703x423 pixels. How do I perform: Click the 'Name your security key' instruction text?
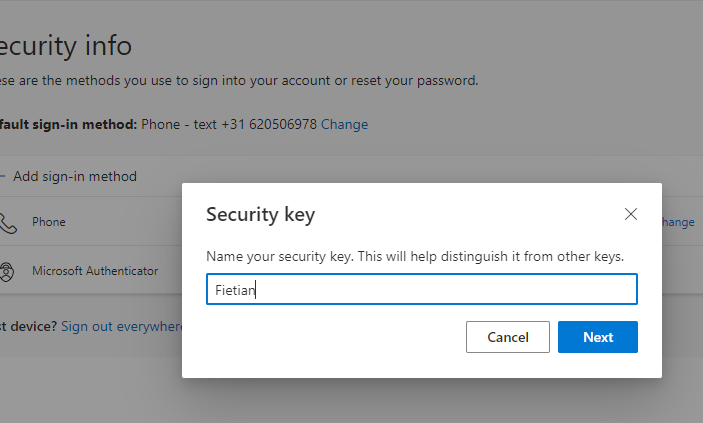(x=415, y=257)
